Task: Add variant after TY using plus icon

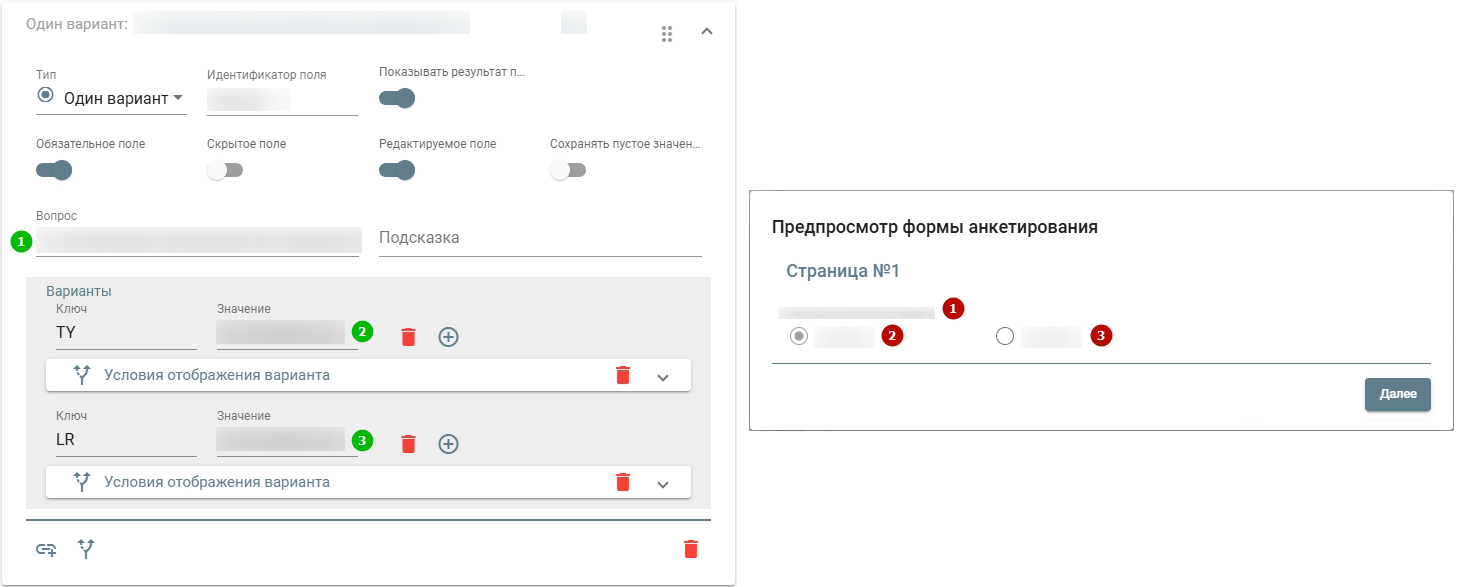Action: coord(449,337)
